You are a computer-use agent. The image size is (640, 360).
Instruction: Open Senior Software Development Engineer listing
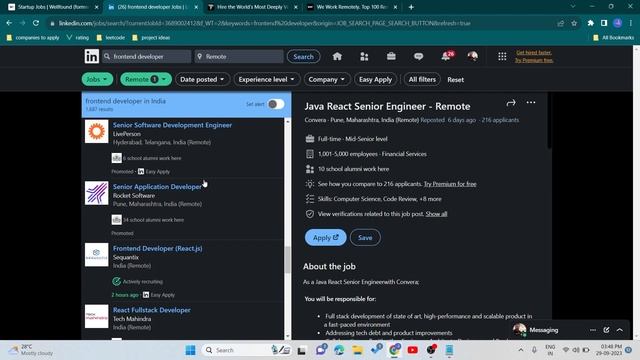pyautogui.click(x=172, y=125)
